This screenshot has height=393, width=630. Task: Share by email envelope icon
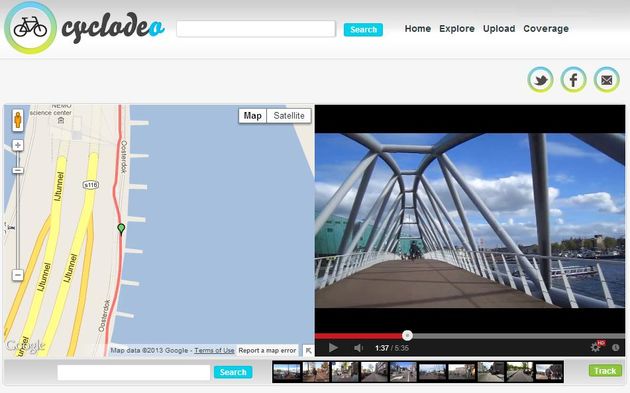tap(607, 80)
